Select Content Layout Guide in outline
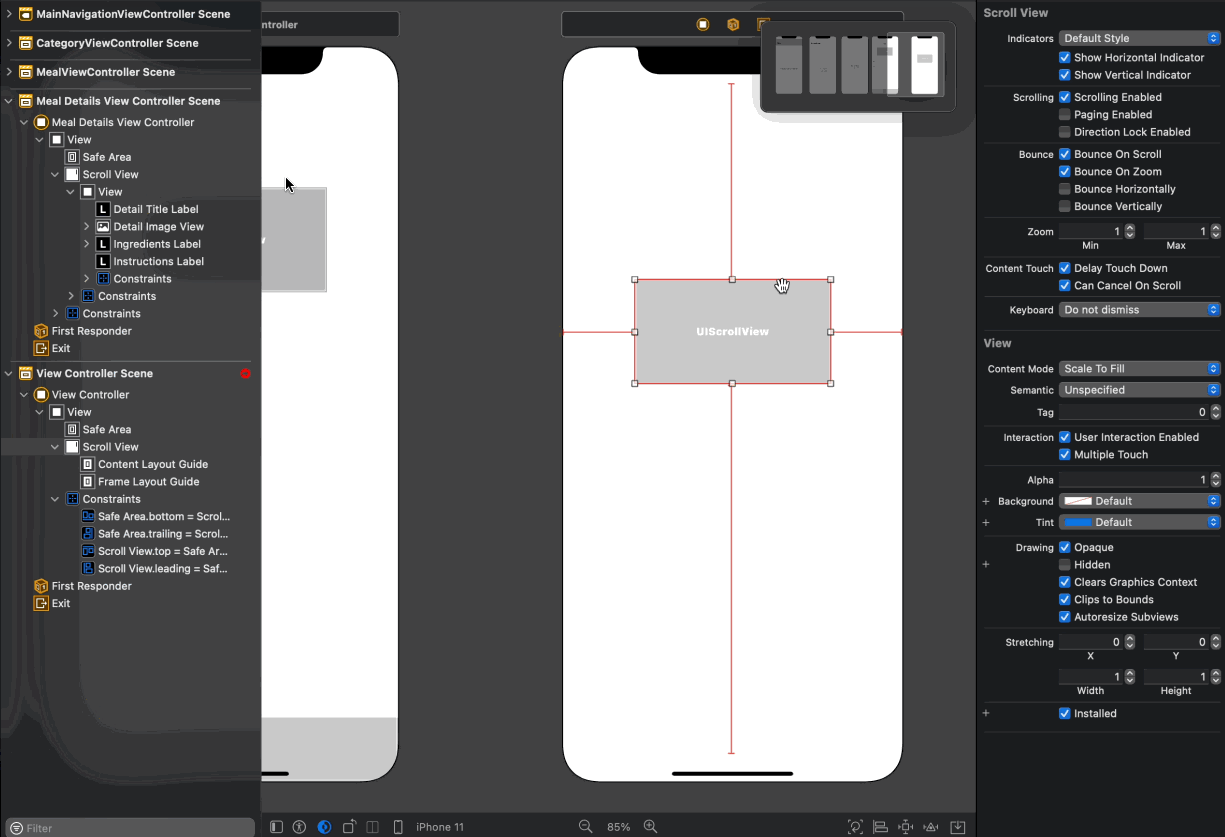The height and width of the screenshot is (837, 1225). (153, 464)
